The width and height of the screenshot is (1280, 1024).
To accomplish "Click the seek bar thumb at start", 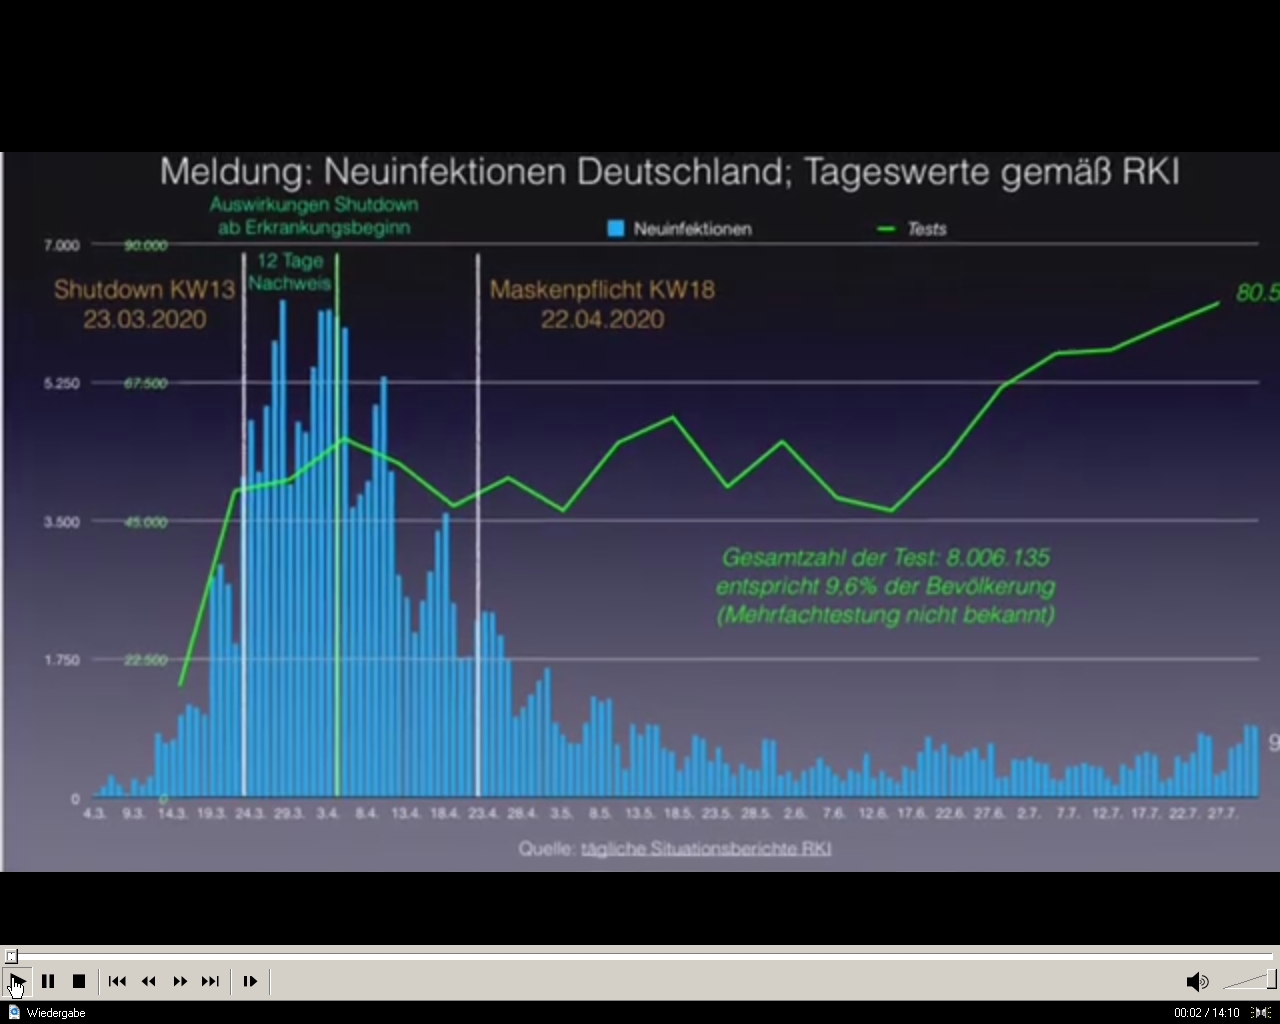I will click(11, 956).
